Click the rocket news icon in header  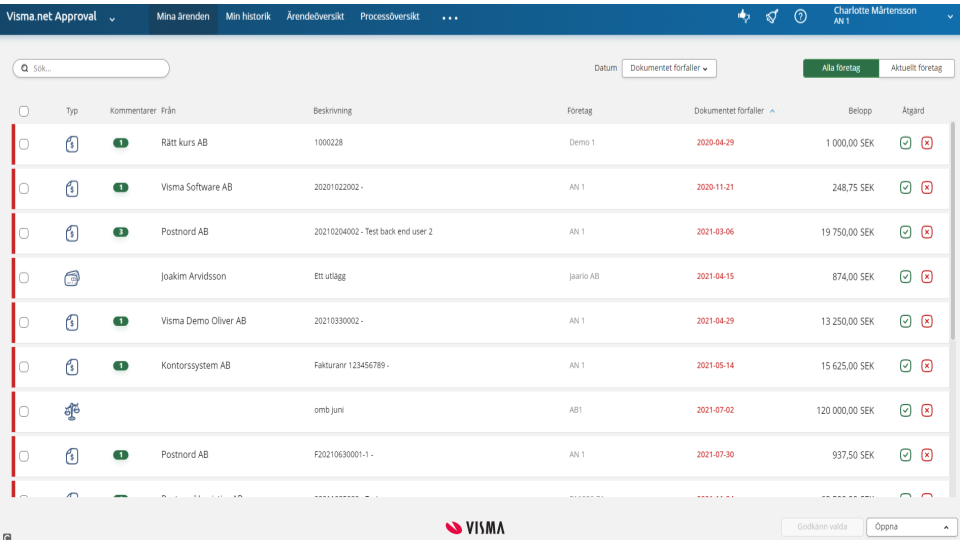pos(772,17)
